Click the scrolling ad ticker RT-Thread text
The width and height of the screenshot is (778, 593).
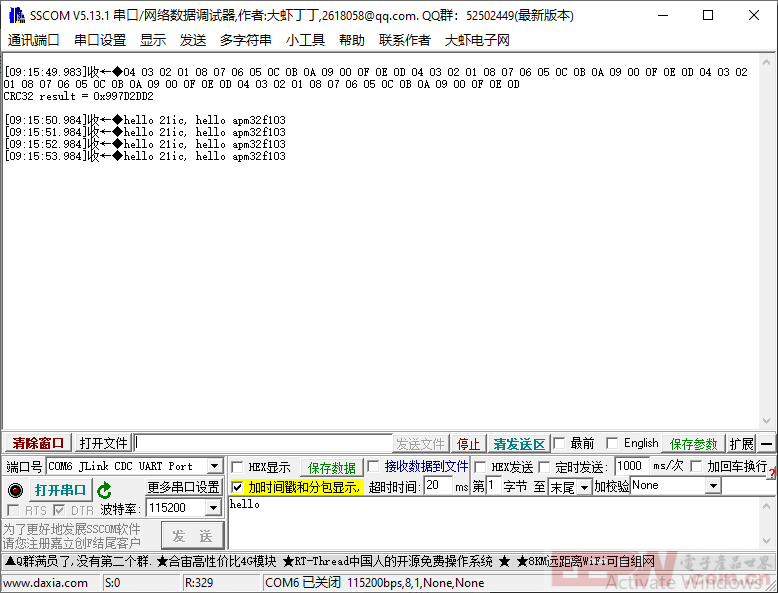point(388,562)
